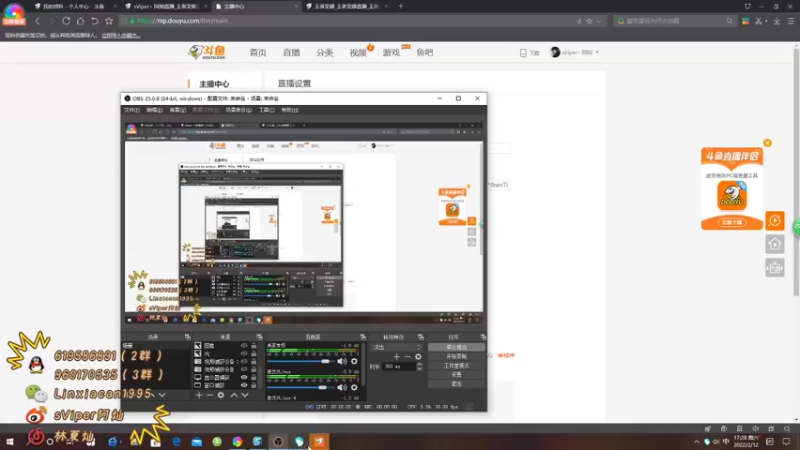Click 立即下载 on the Douyu companion ad
This screenshot has height=450, width=800.
[732, 222]
